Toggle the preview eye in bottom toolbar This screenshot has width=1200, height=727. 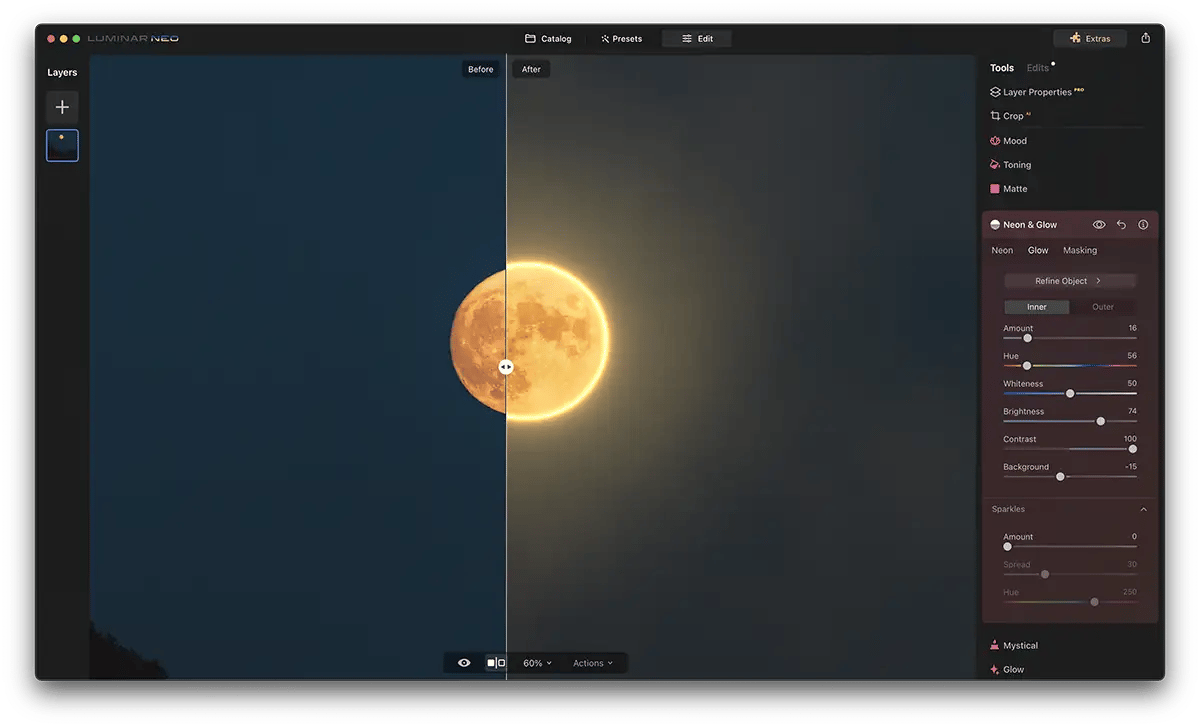click(464, 663)
